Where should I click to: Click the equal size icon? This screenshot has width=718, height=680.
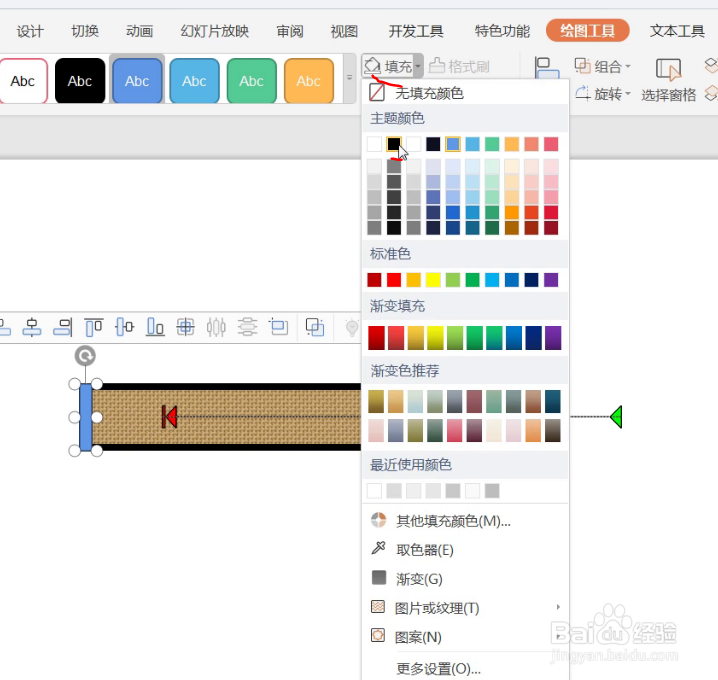279,327
